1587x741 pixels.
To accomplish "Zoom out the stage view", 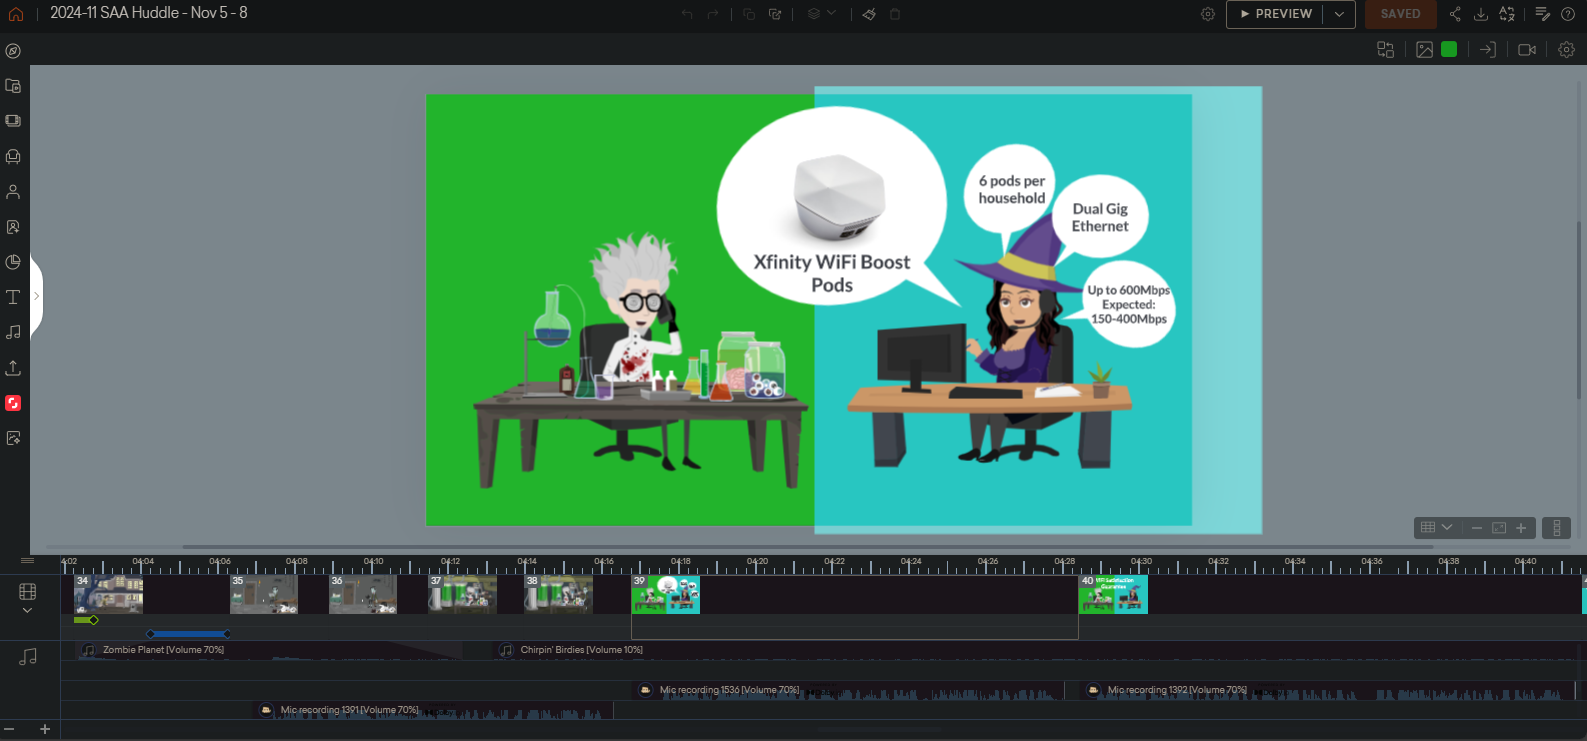I will [x=1477, y=528].
